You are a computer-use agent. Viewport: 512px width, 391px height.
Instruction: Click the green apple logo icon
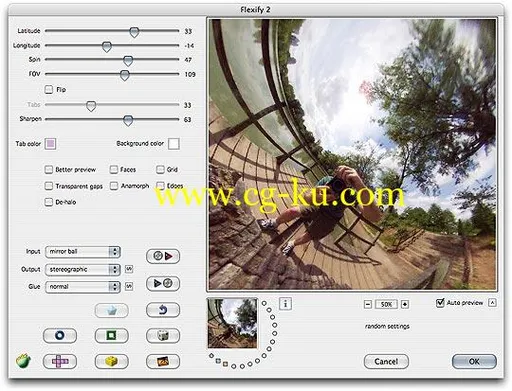(23, 361)
